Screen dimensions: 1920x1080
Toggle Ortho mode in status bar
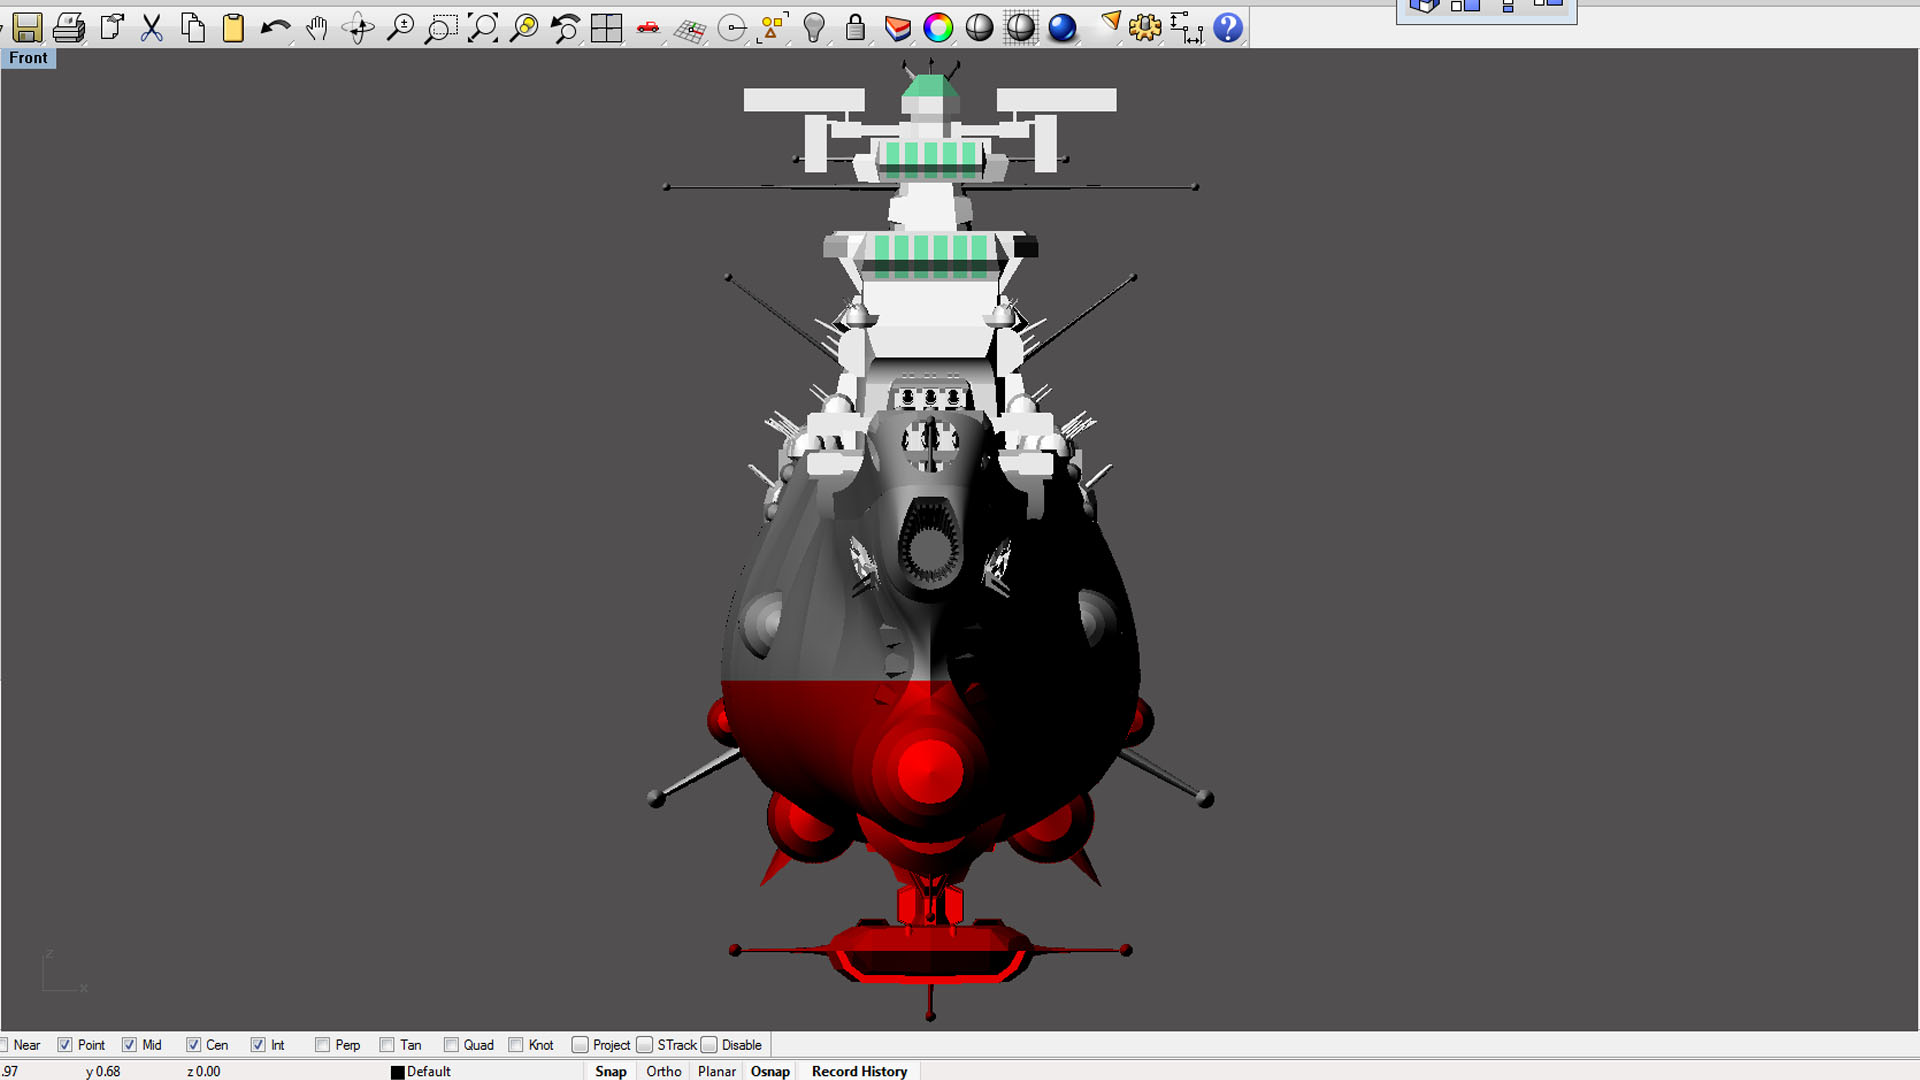tap(664, 1071)
